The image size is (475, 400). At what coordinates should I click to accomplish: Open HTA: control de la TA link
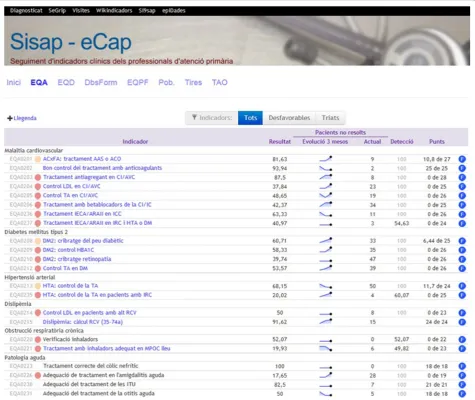click(70, 286)
